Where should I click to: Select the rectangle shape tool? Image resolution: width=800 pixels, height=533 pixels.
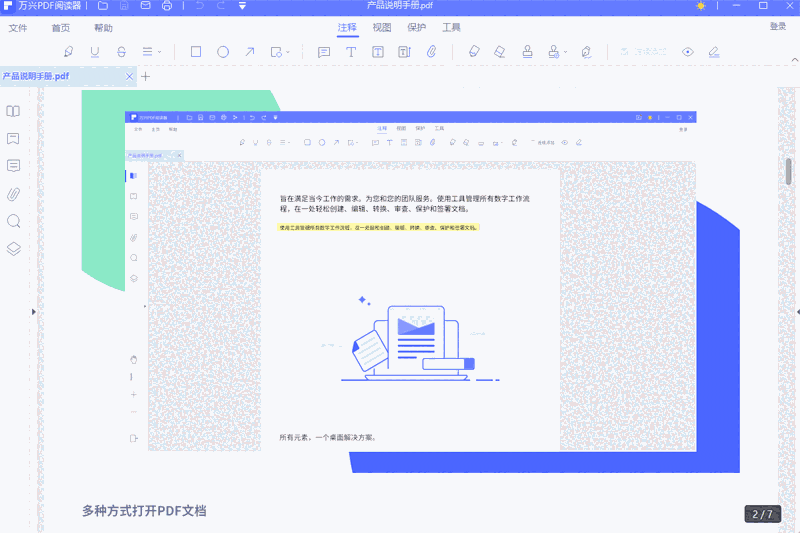pyautogui.click(x=196, y=52)
